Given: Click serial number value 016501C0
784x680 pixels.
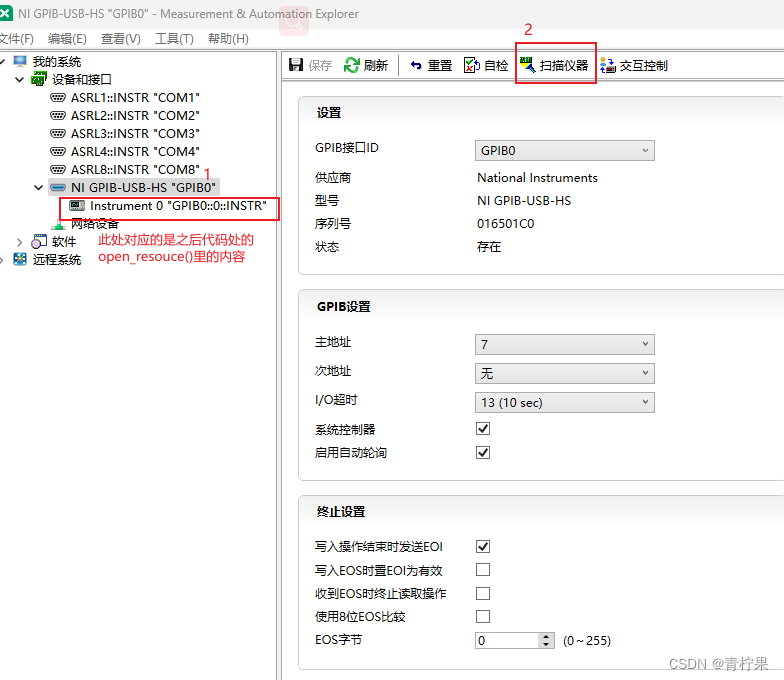Looking at the screenshot, I should coord(506,224).
